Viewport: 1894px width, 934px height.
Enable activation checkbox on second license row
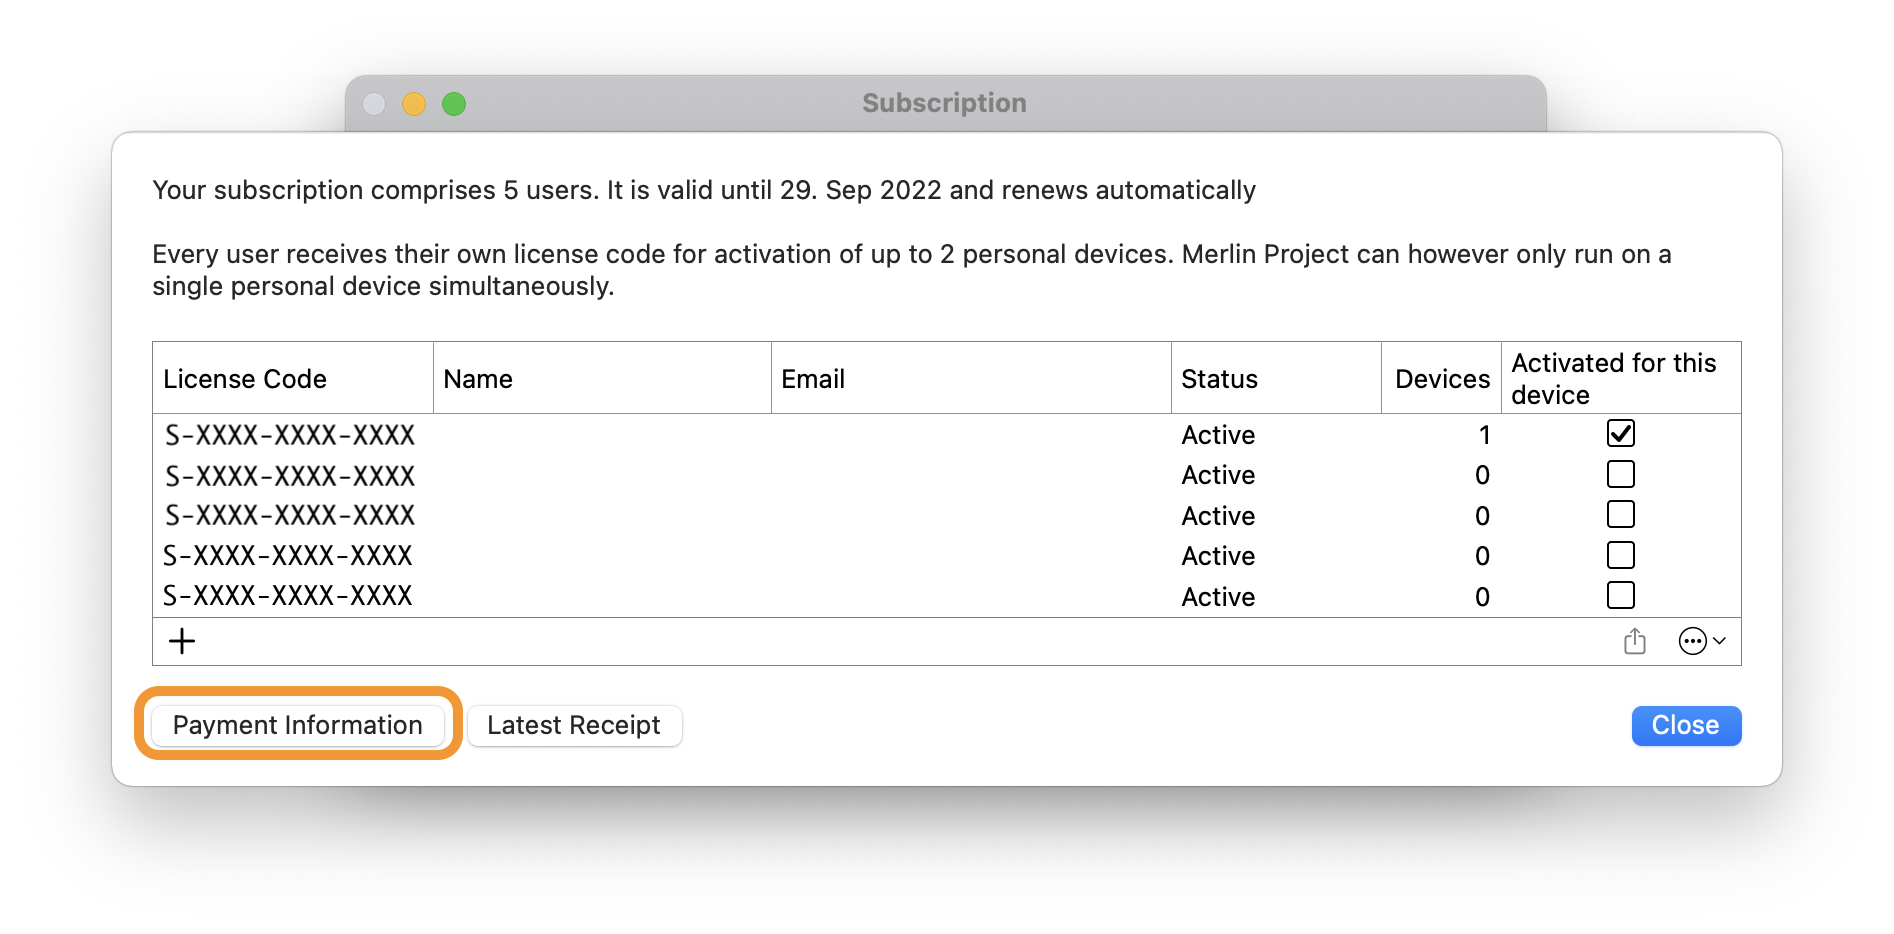tap(1620, 474)
